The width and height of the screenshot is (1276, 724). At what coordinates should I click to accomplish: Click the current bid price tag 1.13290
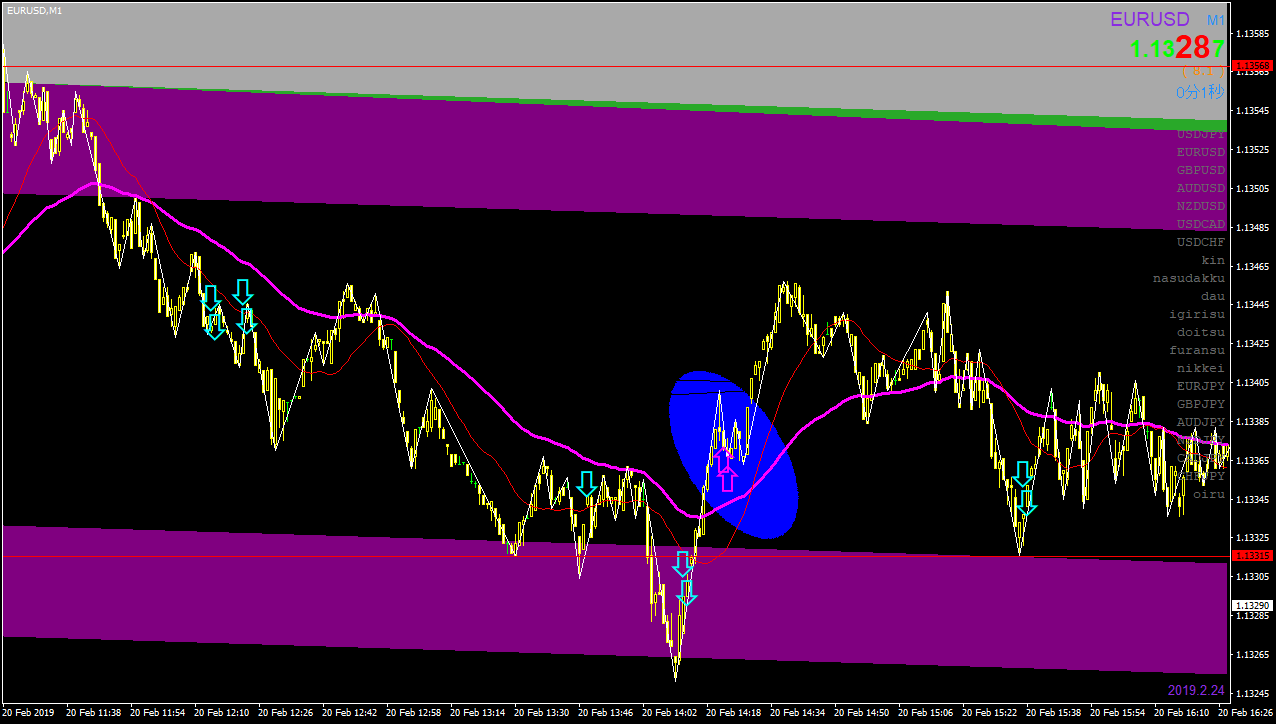point(1252,606)
